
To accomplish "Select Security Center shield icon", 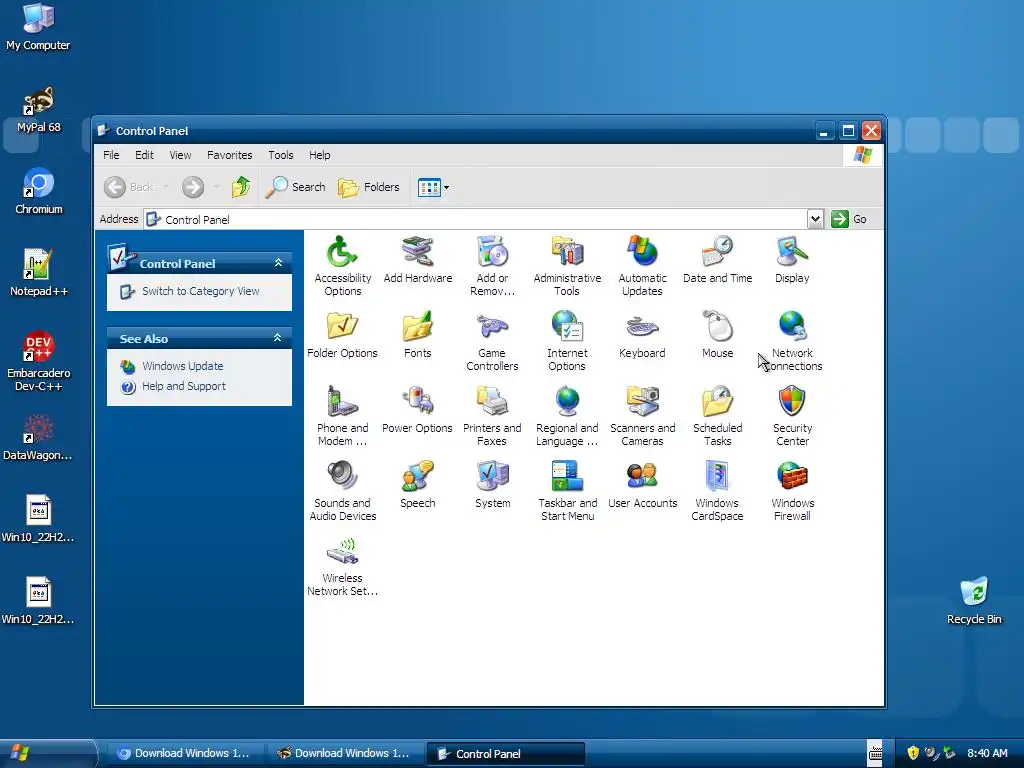I will click(x=792, y=415).
